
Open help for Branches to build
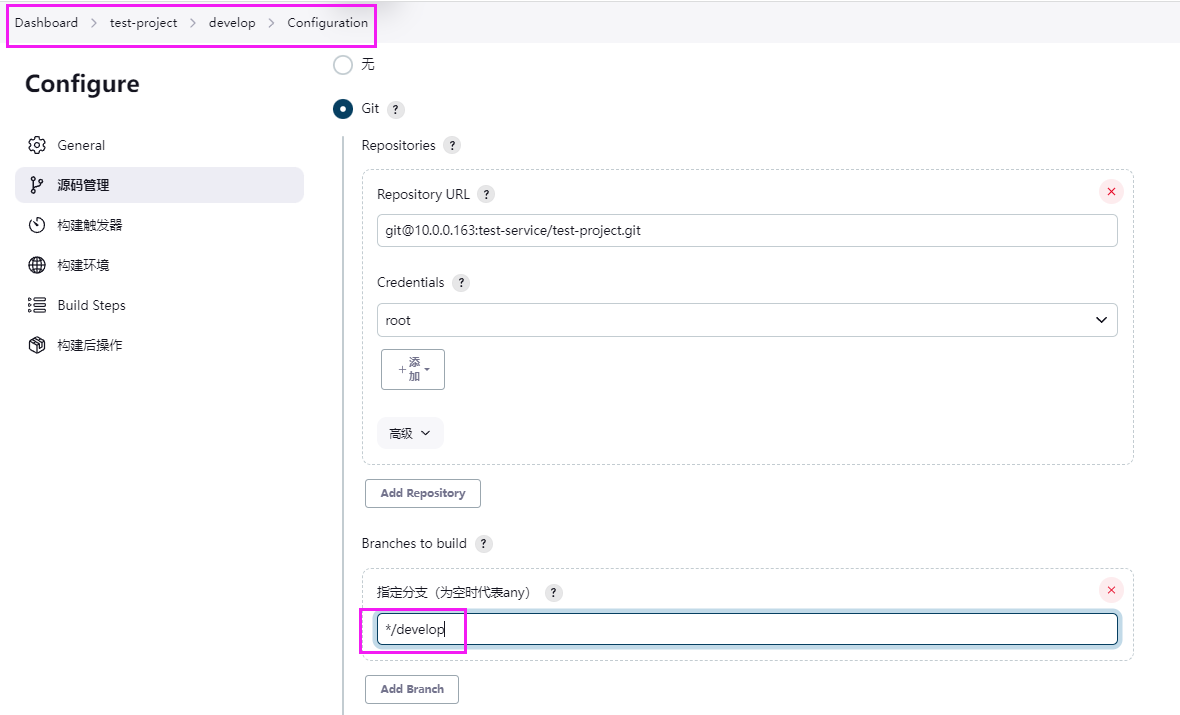coord(483,543)
